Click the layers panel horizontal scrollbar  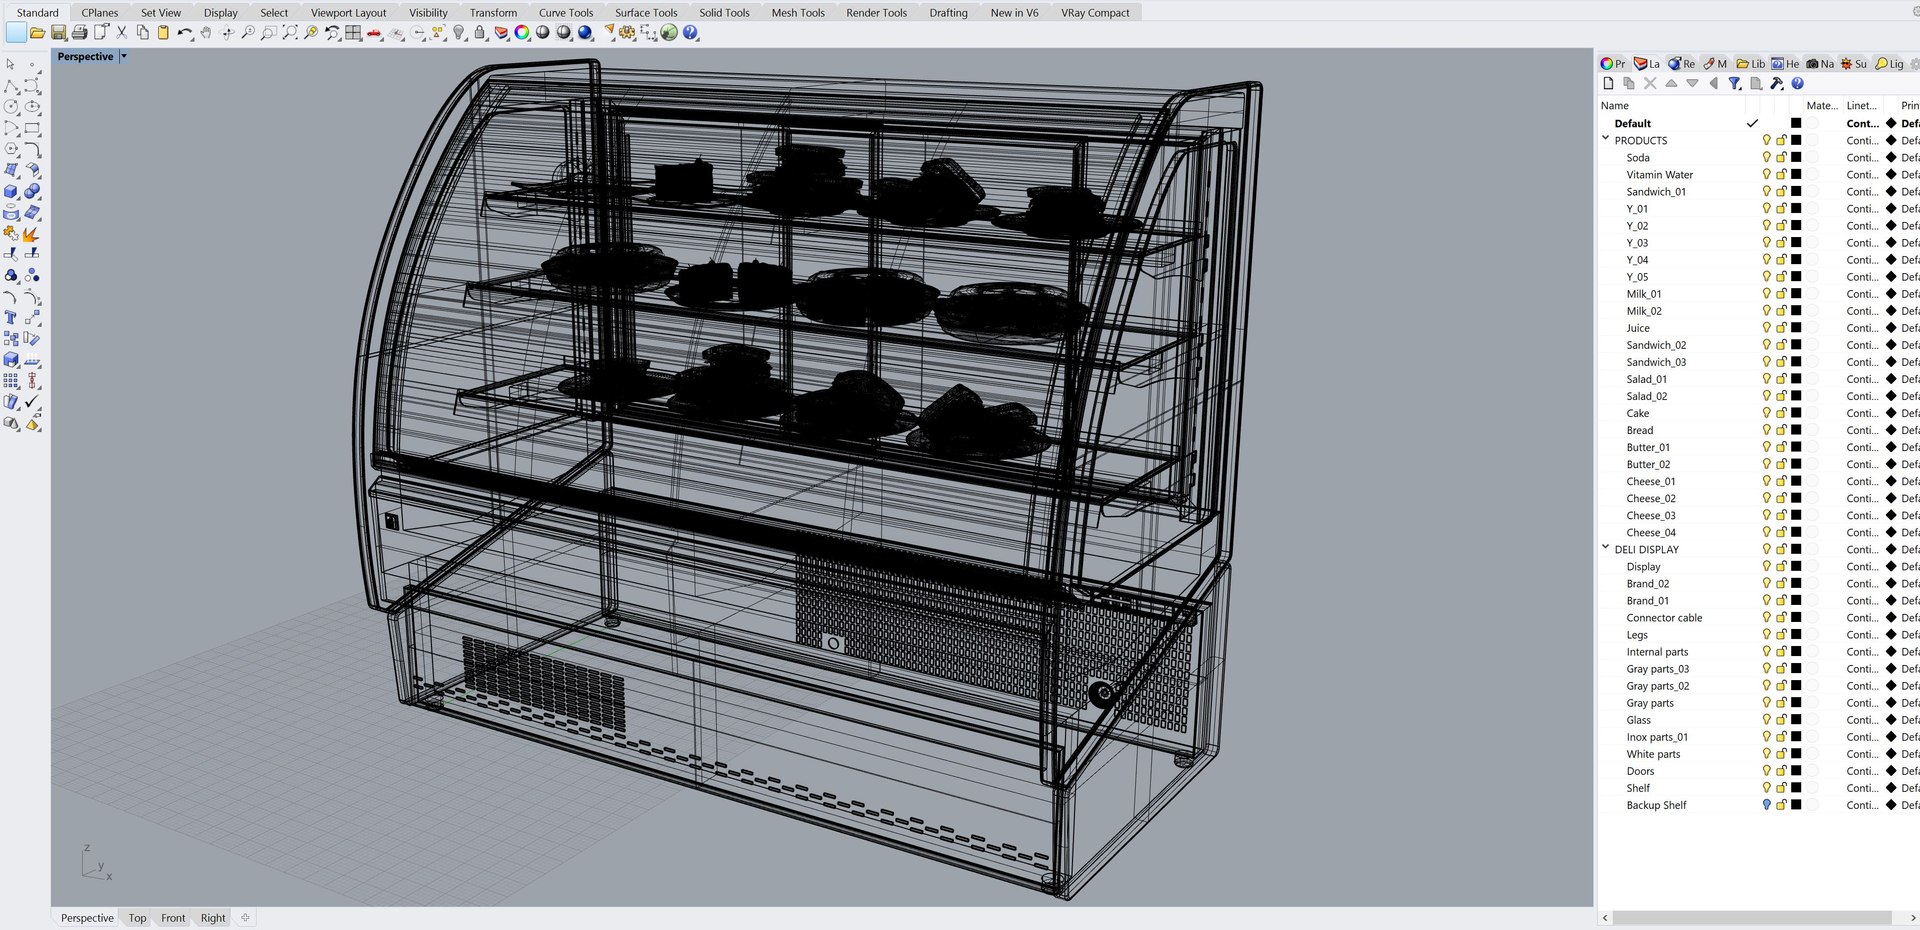click(1753, 918)
